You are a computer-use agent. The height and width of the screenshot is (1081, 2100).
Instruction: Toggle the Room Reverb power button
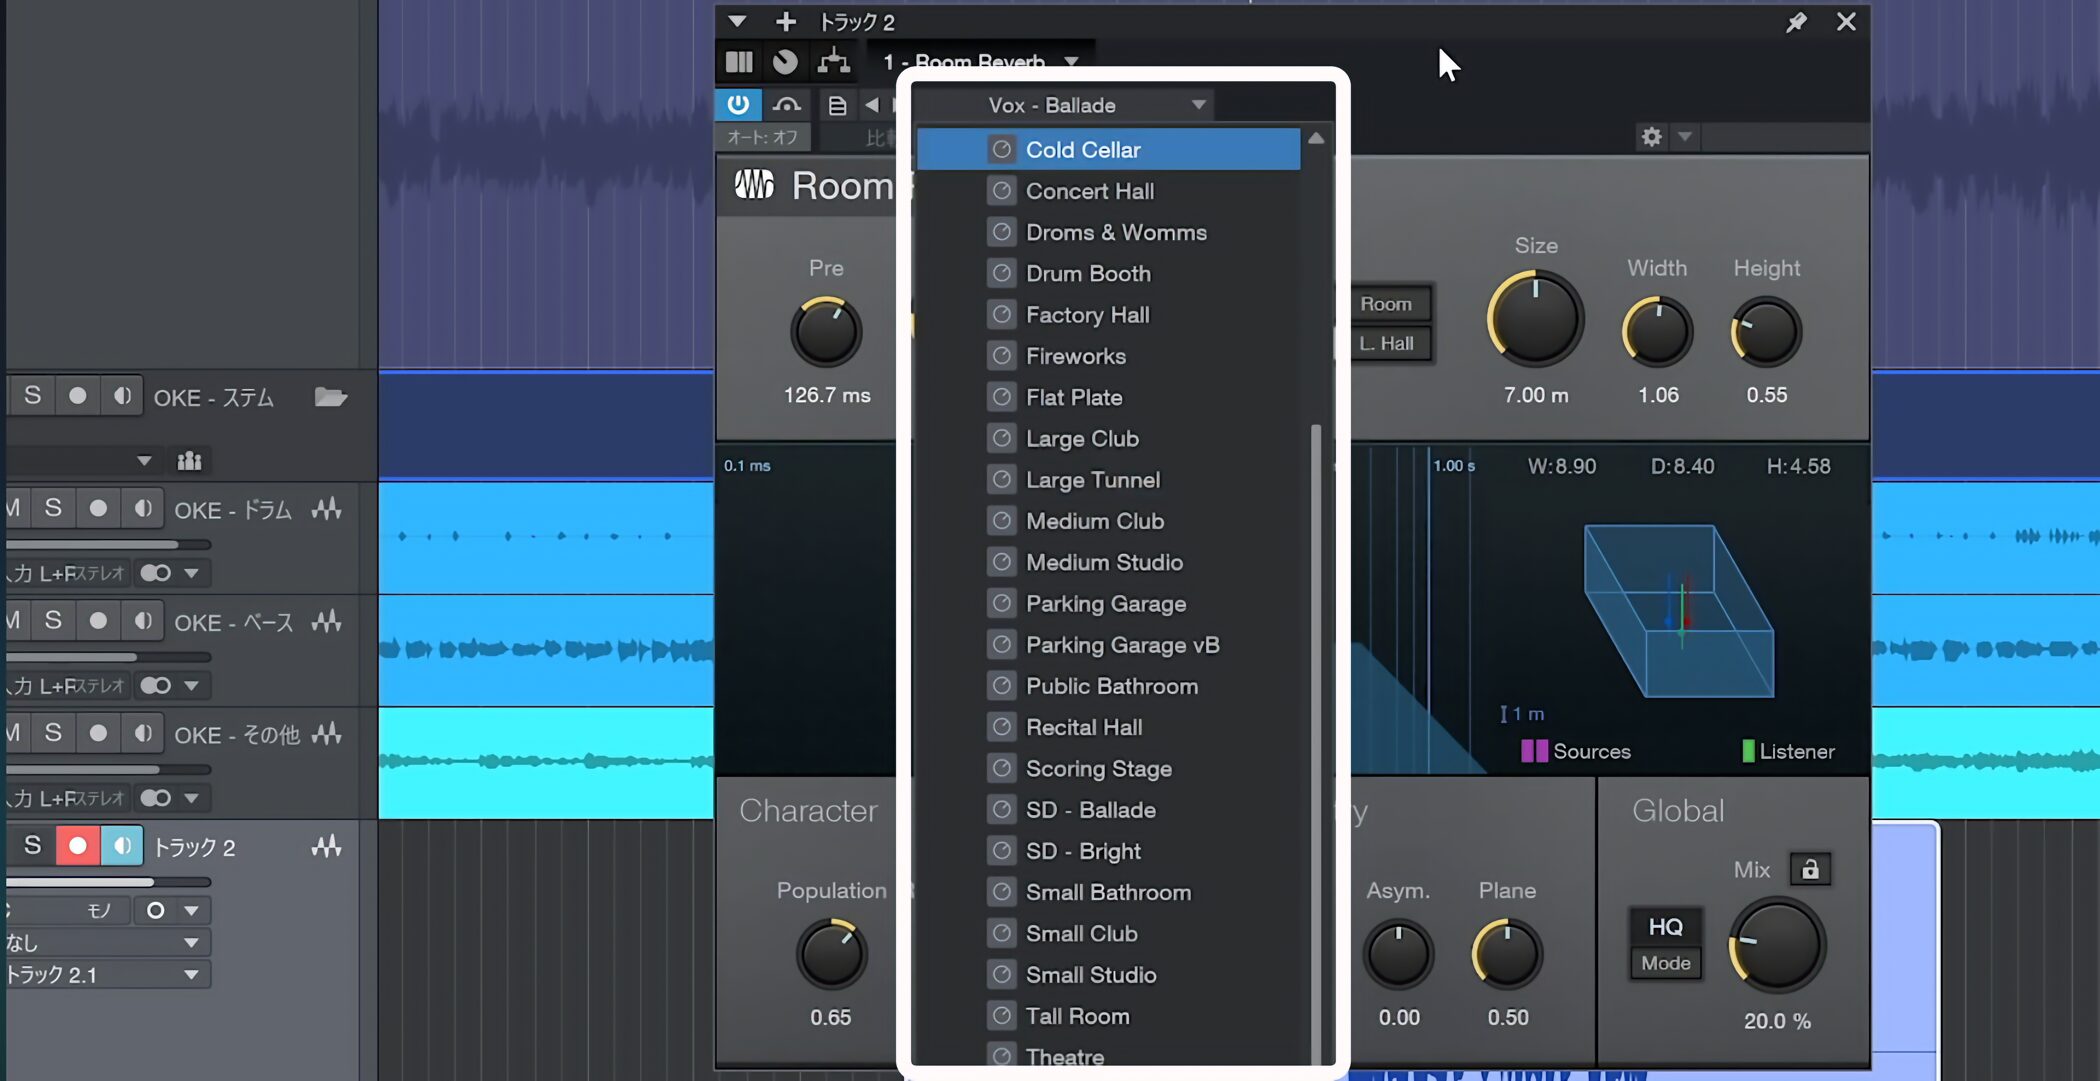(738, 104)
